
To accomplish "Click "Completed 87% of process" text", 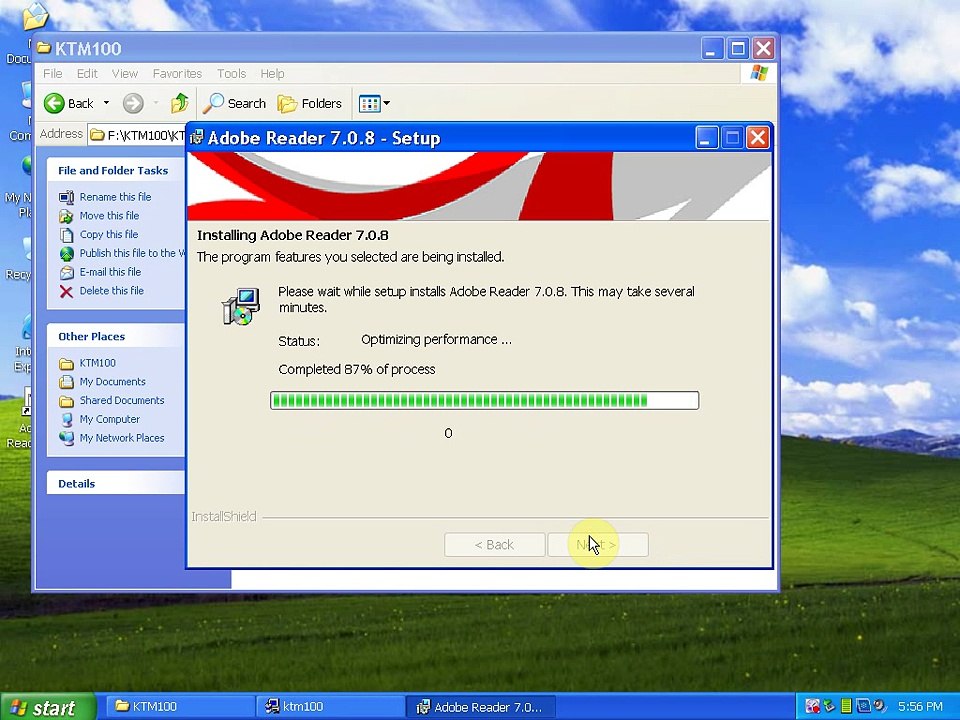I will pyautogui.click(x=357, y=369).
